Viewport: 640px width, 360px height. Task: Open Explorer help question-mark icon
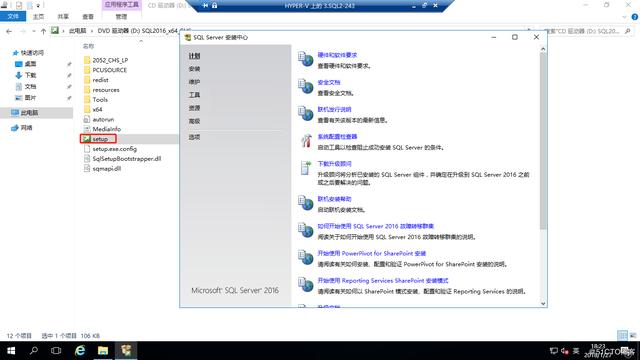click(635, 17)
